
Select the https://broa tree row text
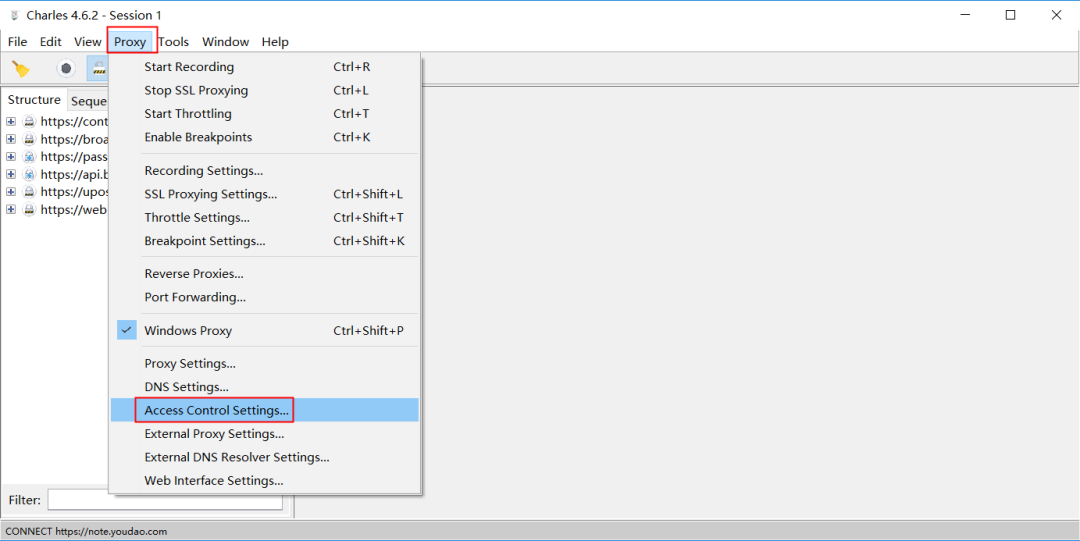coord(74,139)
